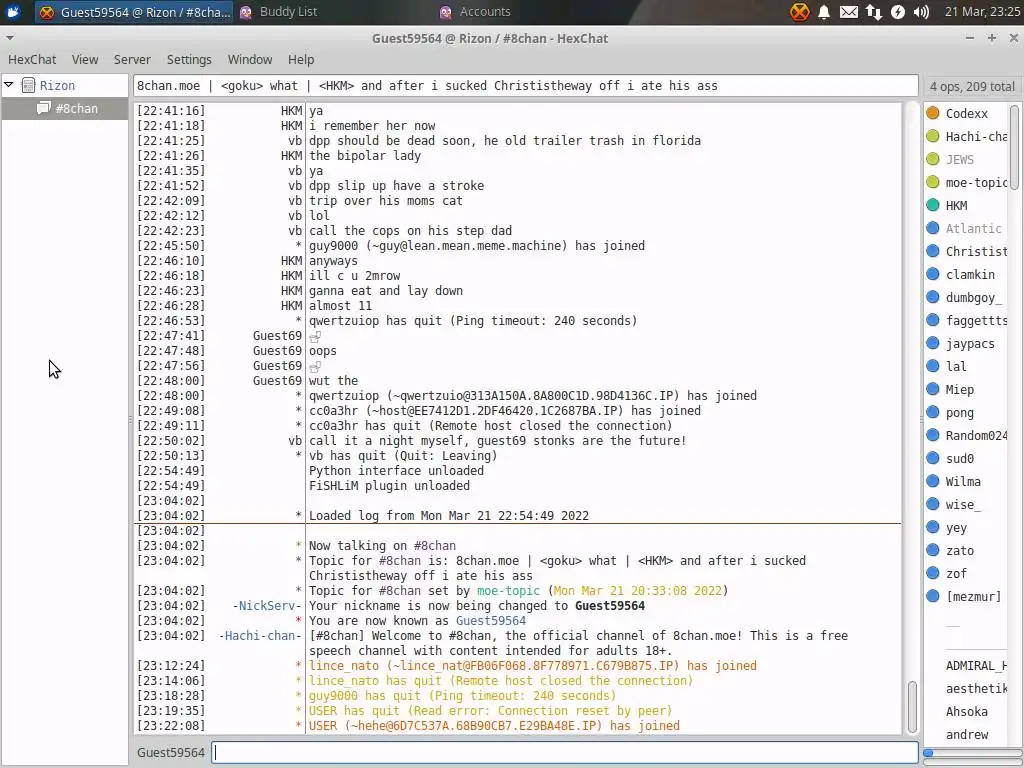Click Guest69's image placeholder at 22:47:41
The image size is (1024, 768).
point(315,336)
